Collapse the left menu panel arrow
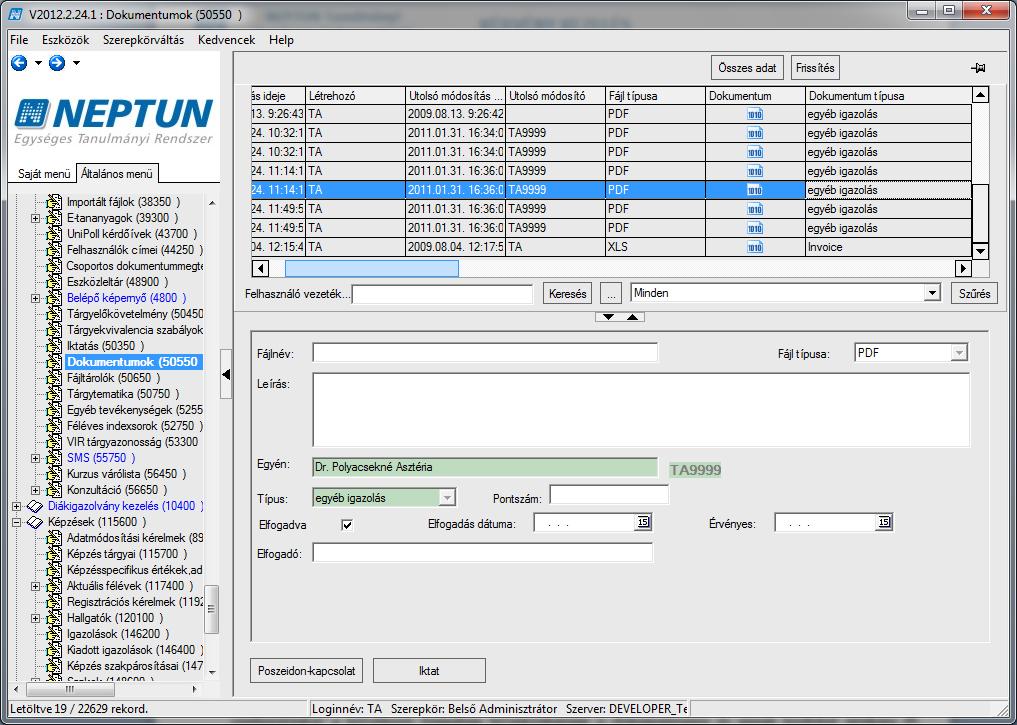The image size is (1017, 725). pos(226,374)
